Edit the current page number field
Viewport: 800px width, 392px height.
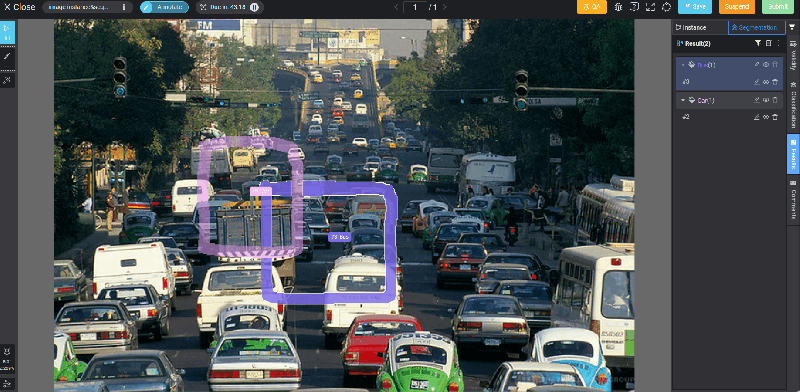point(415,7)
